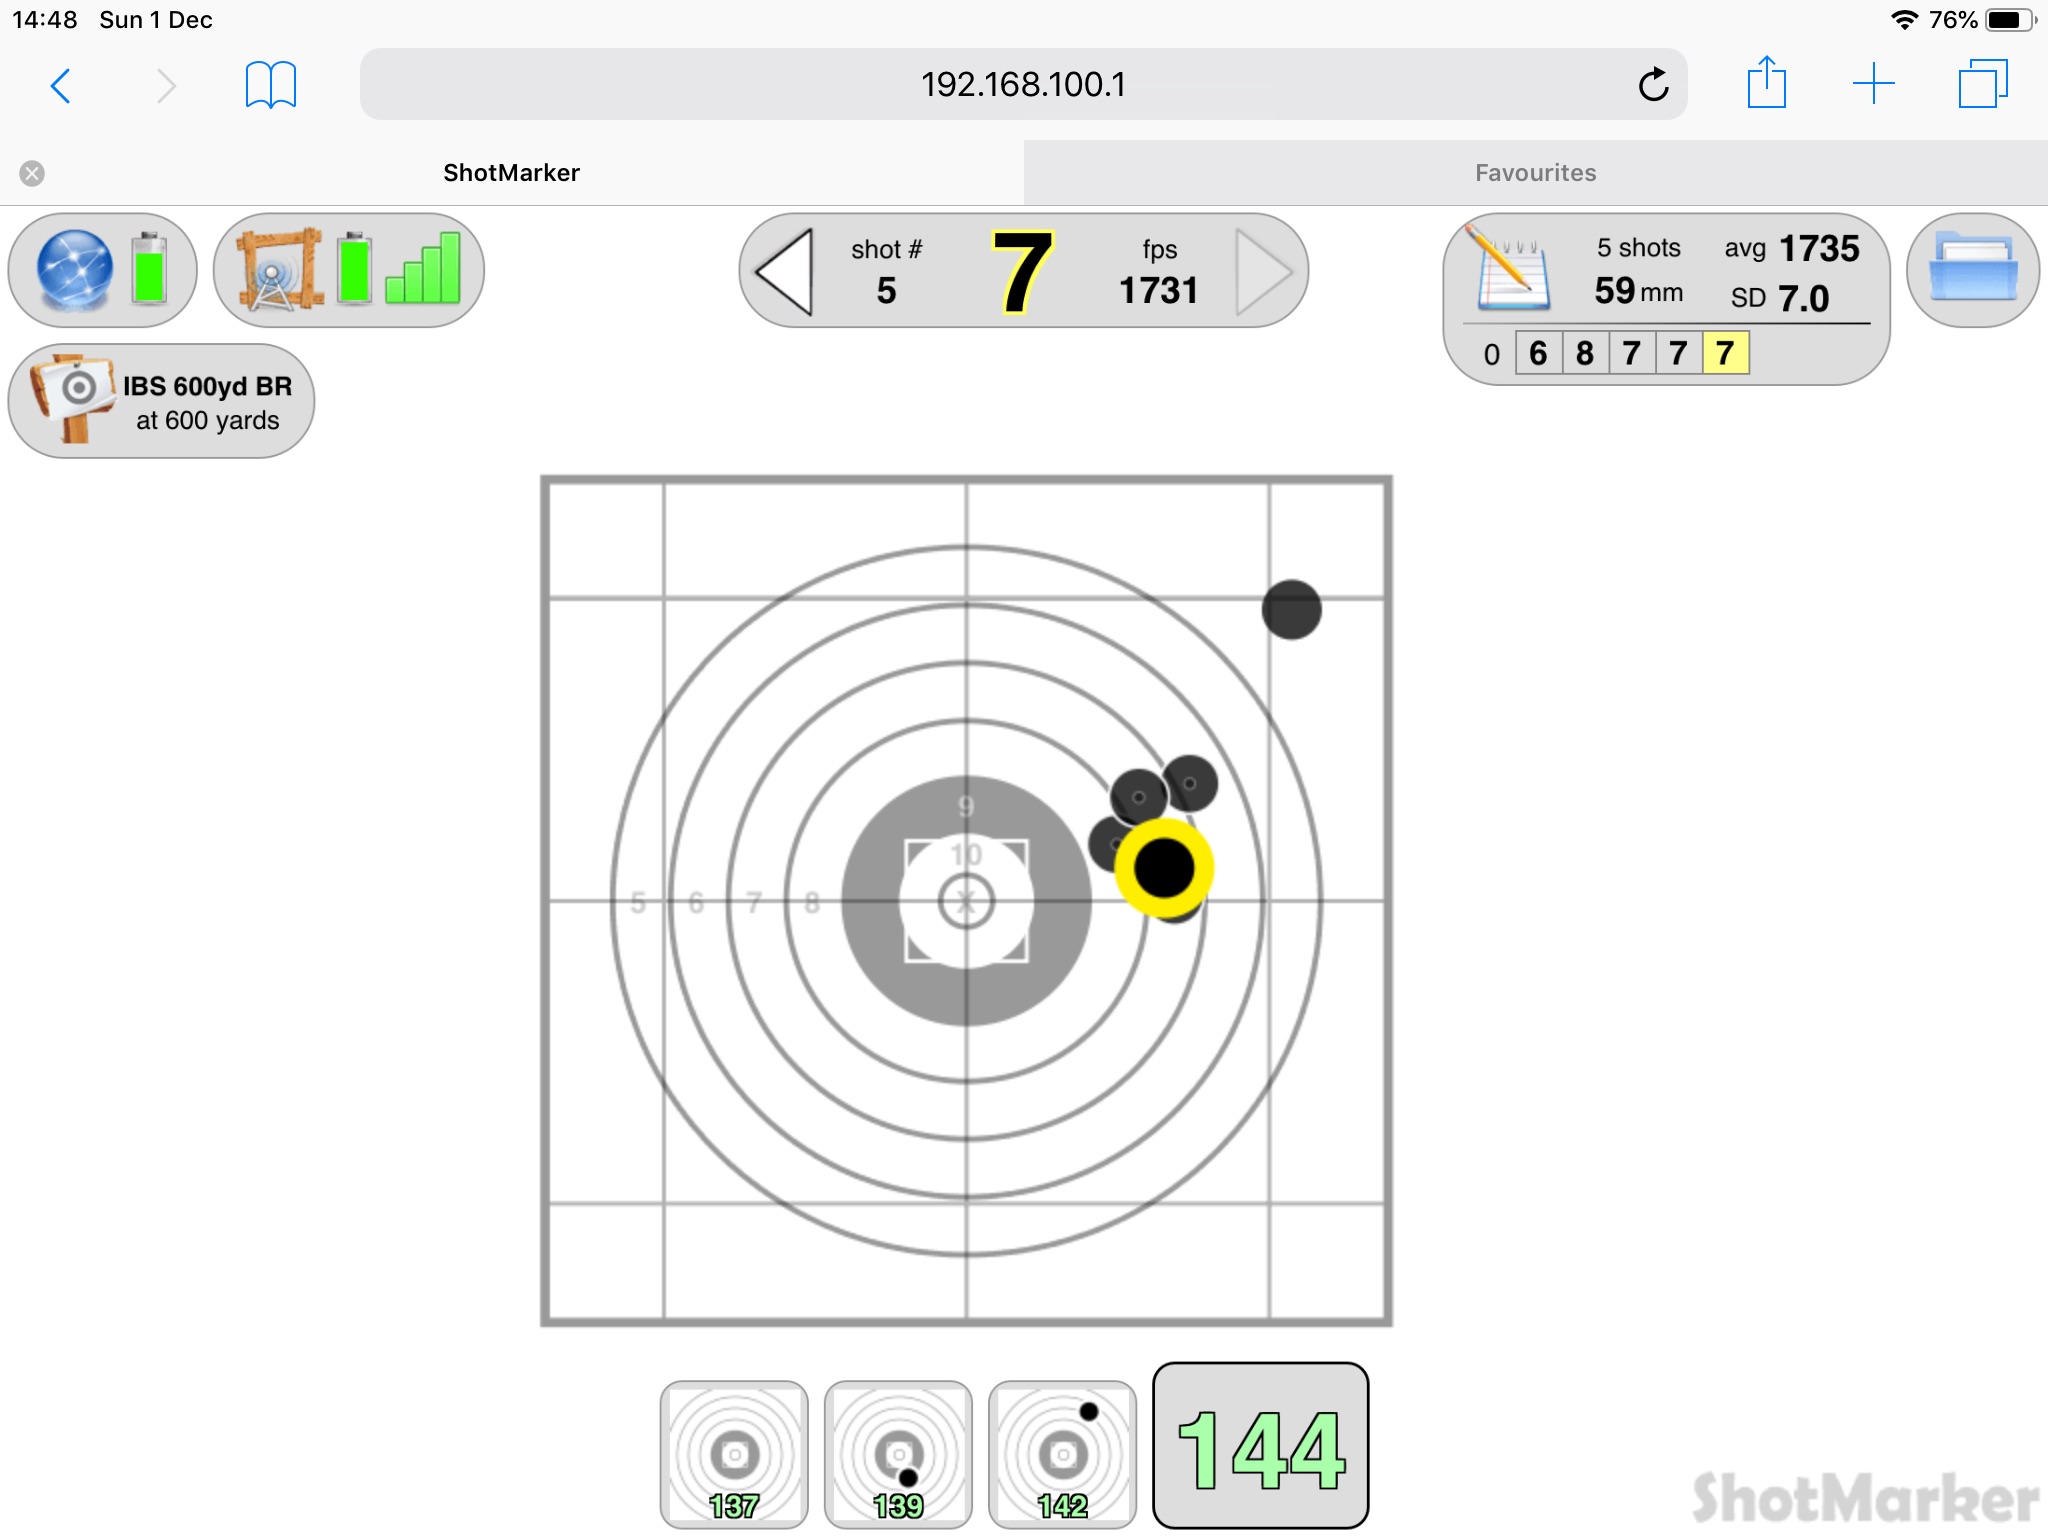Image resolution: width=2048 pixels, height=1536 pixels.
Task: Open the target frame sensor status icon
Action: [x=280, y=269]
